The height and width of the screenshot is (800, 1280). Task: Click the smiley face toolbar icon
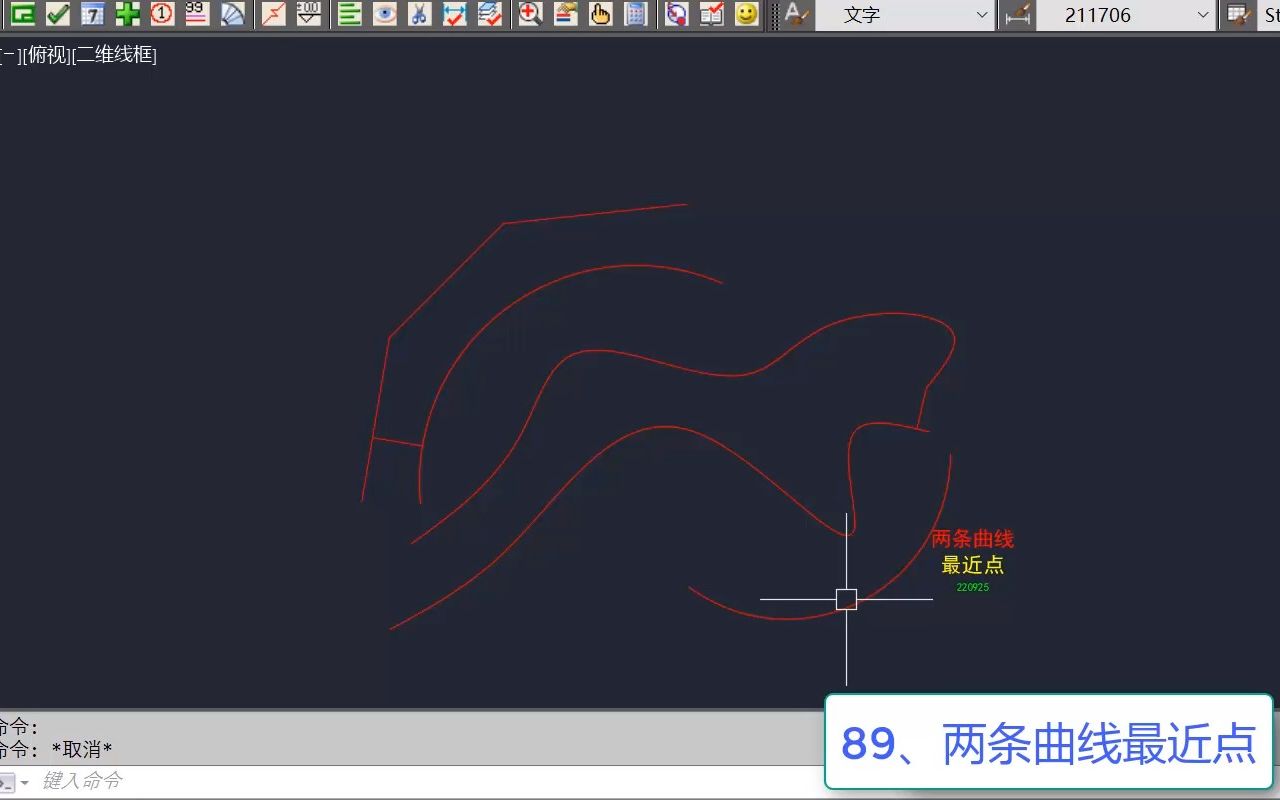745,15
